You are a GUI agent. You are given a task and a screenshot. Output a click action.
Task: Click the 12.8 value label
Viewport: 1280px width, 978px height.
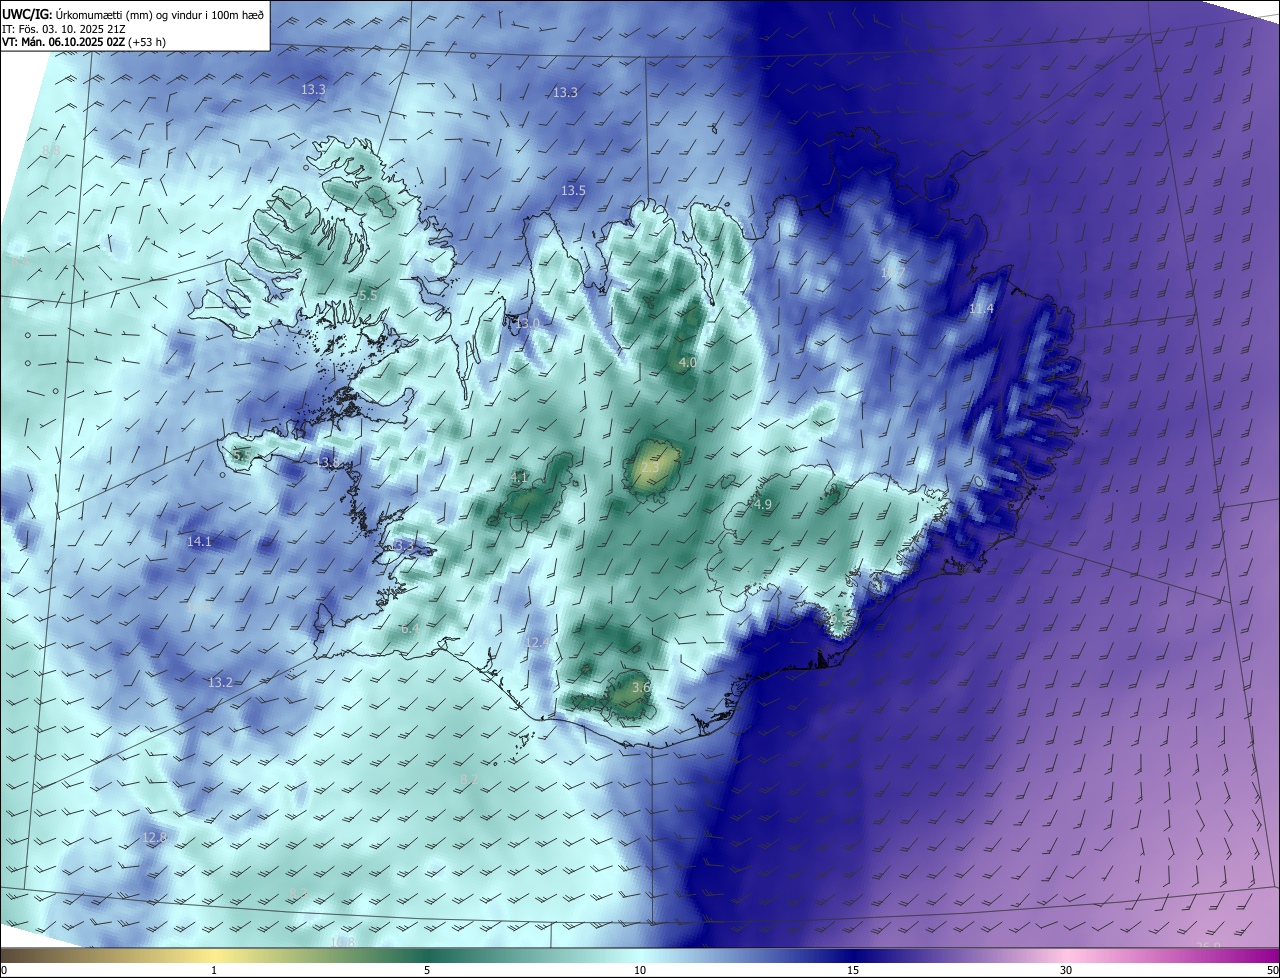coord(154,837)
